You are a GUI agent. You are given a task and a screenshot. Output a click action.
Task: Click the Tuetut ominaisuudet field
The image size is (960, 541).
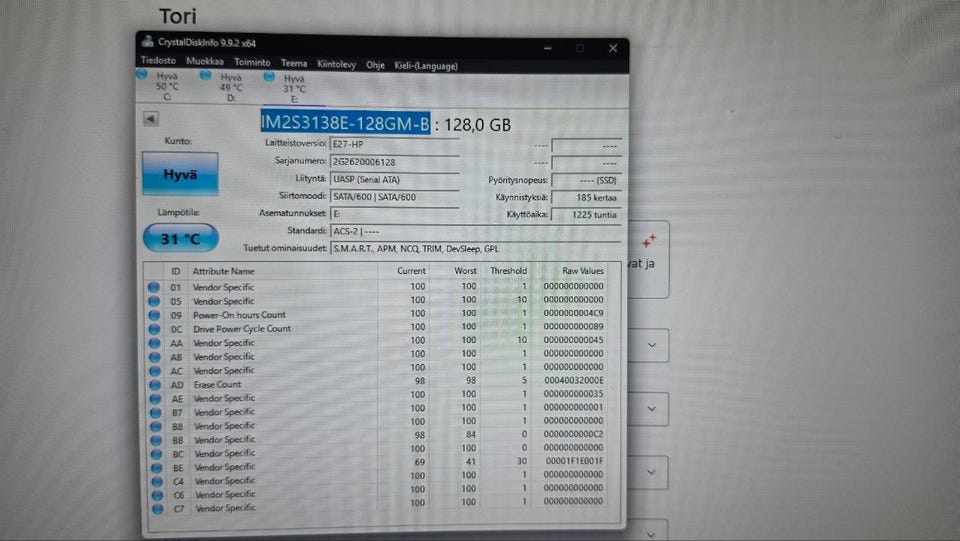pyautogui.click(x=475, y=248)
